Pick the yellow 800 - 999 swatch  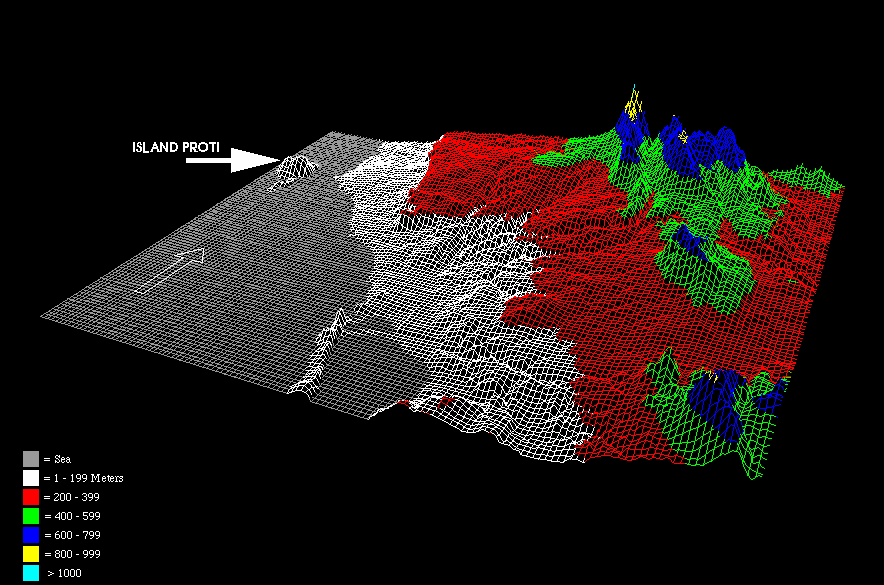31,554
